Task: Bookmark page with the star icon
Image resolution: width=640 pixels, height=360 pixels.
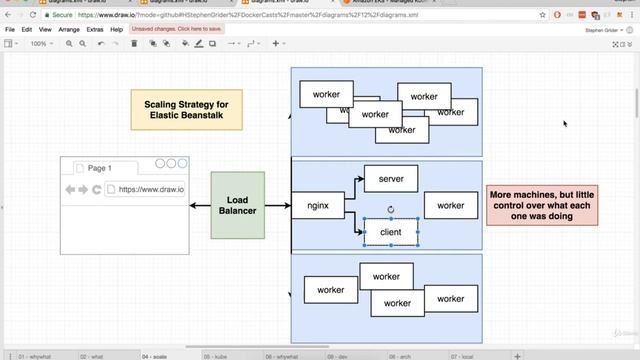Action: (542, 15)
